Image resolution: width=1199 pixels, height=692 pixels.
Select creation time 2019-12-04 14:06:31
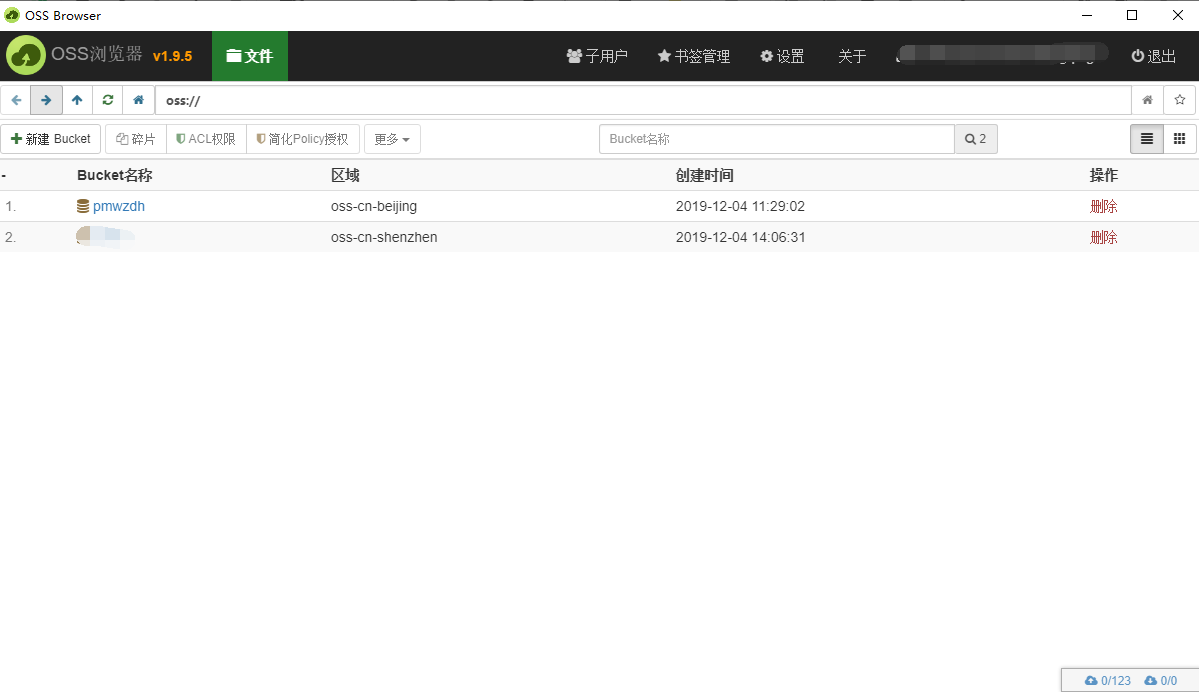[740, 237]
